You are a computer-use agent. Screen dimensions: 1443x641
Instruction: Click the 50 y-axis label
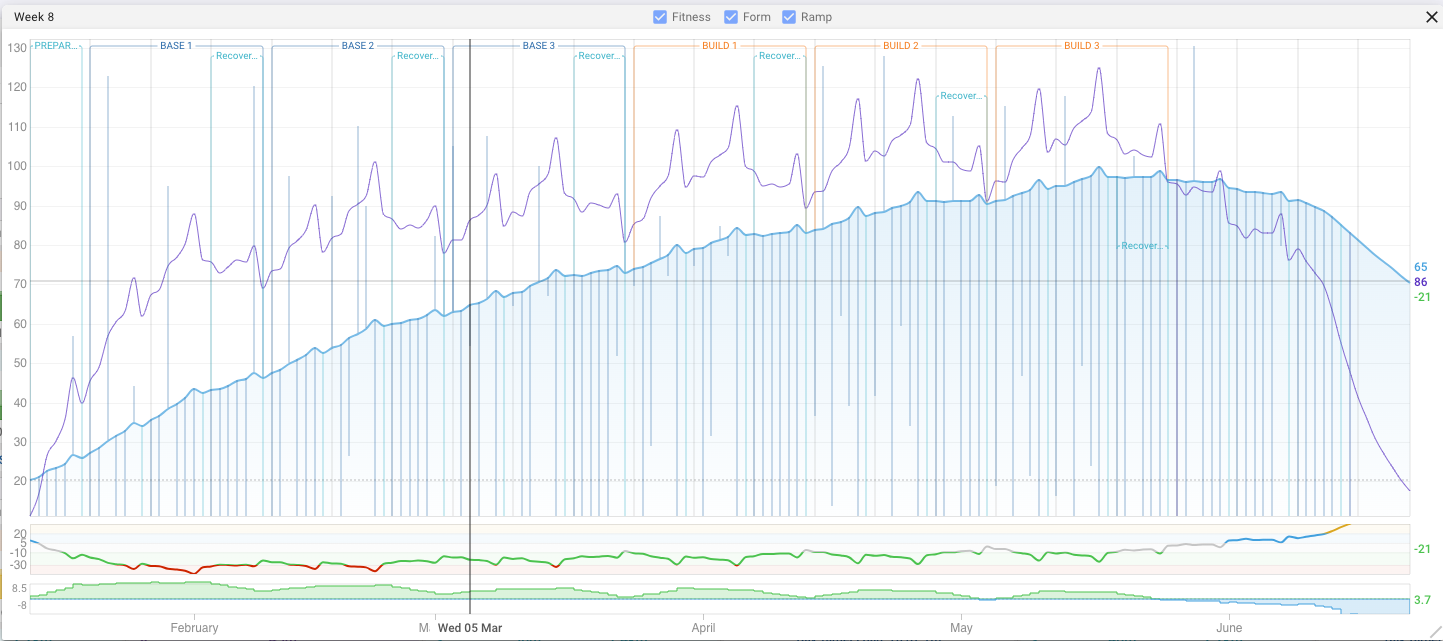(20, 364)
